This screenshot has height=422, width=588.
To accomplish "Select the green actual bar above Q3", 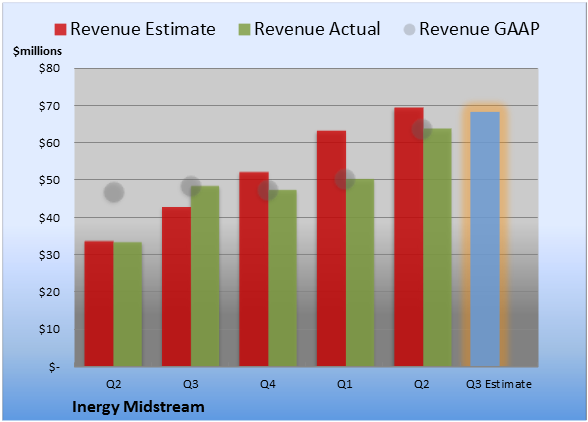I will coord(205,276).
